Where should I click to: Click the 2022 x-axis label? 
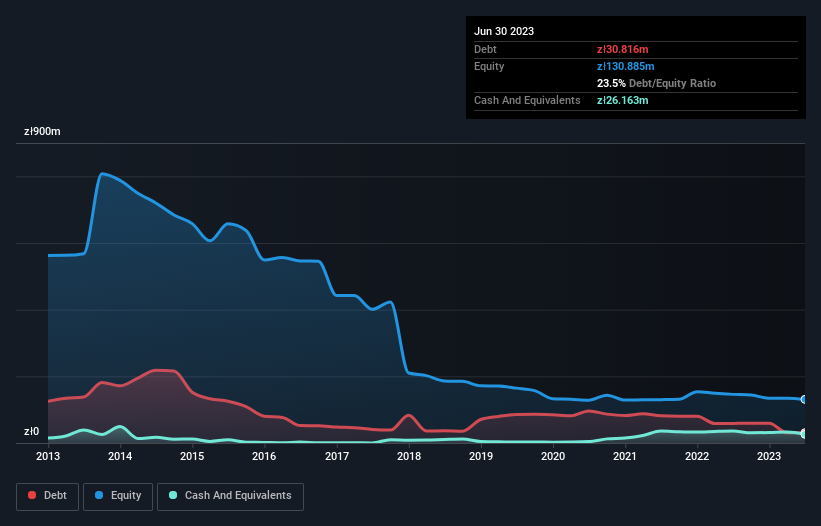(697, 456)
